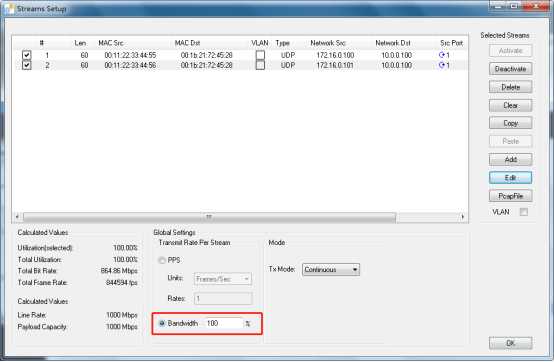Select the PPS radio button
Image resolution: width=554 pixels, height=362 pixels.
pos(162,260)
